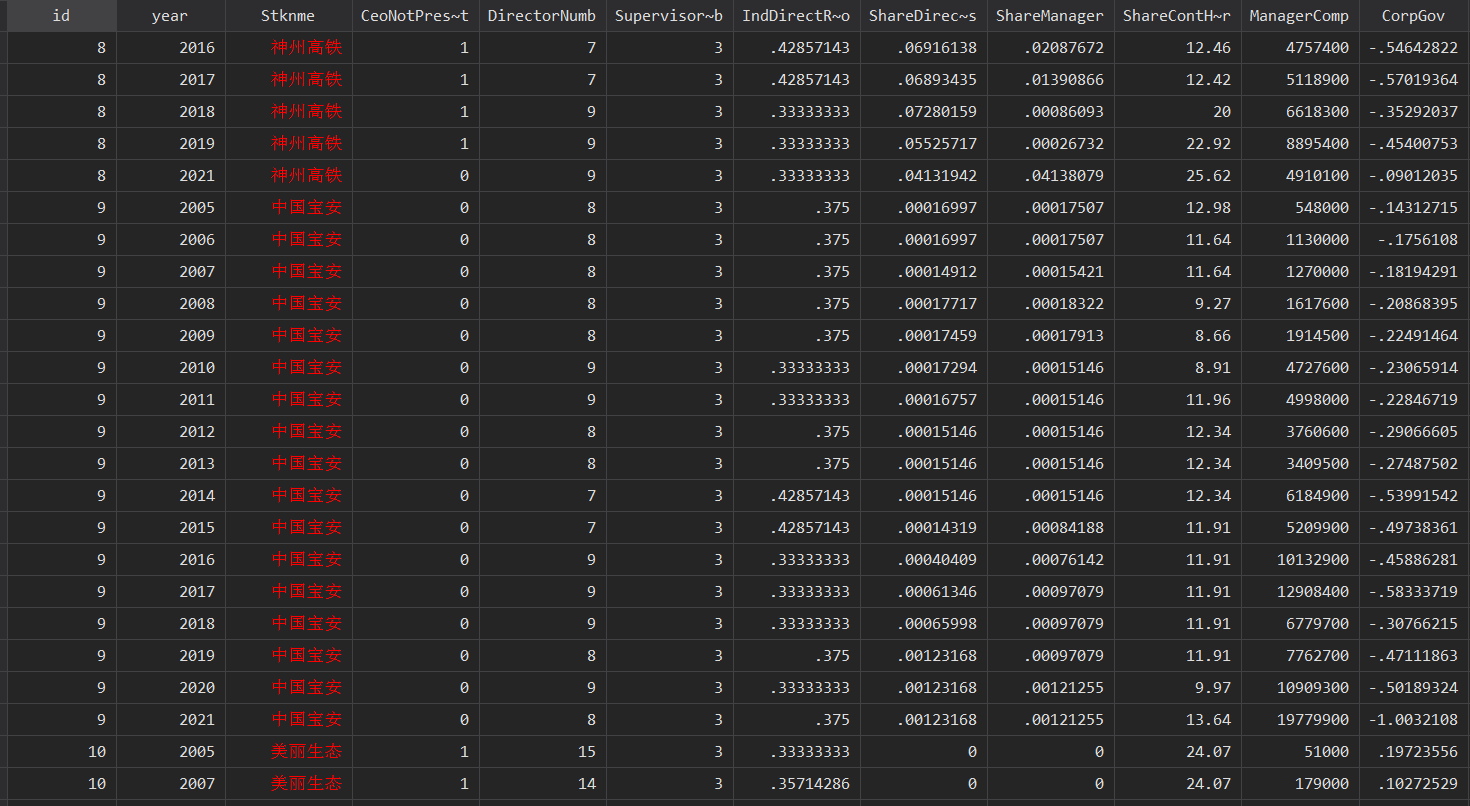
Task: Click 神州高铁 in the 2018 row
Action: coord(307,112)
